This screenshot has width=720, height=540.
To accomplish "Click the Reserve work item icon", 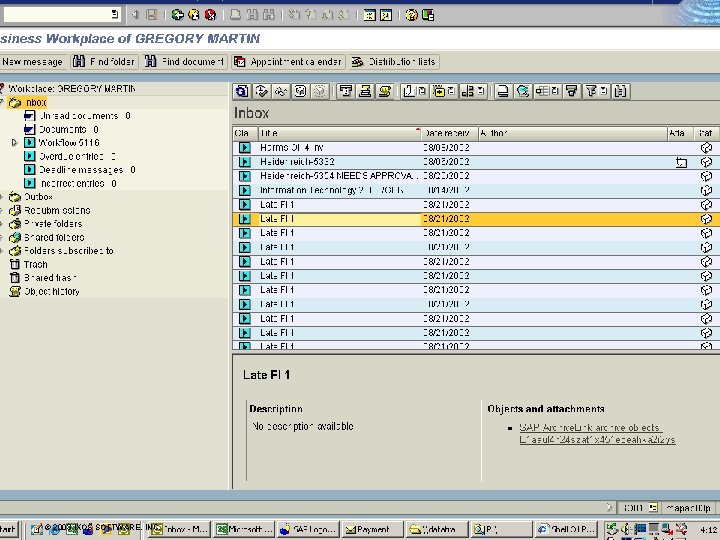I will click(300, 91).
